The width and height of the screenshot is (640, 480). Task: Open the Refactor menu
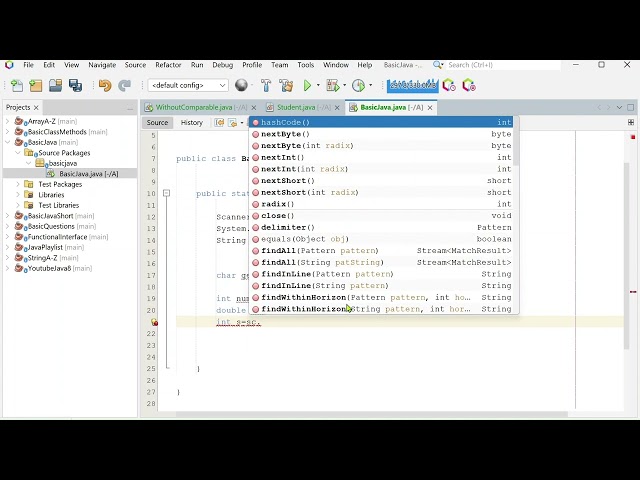pos(168,65)
